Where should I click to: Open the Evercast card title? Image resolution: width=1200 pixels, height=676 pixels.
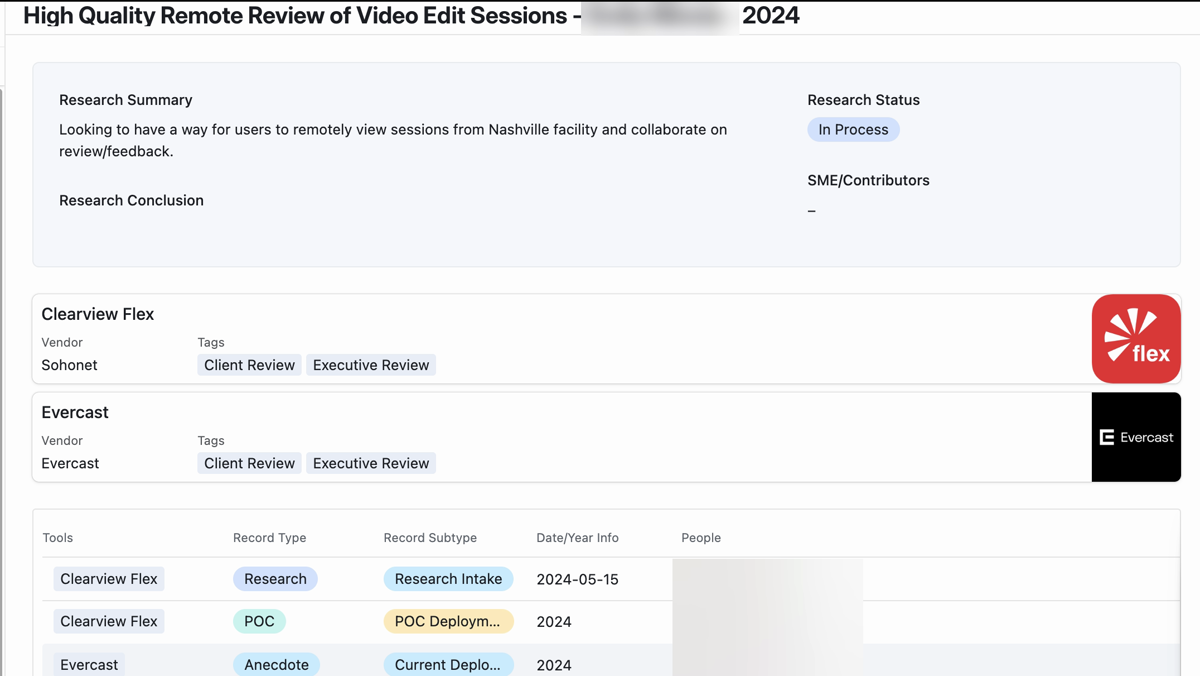(x=75, y=412)
